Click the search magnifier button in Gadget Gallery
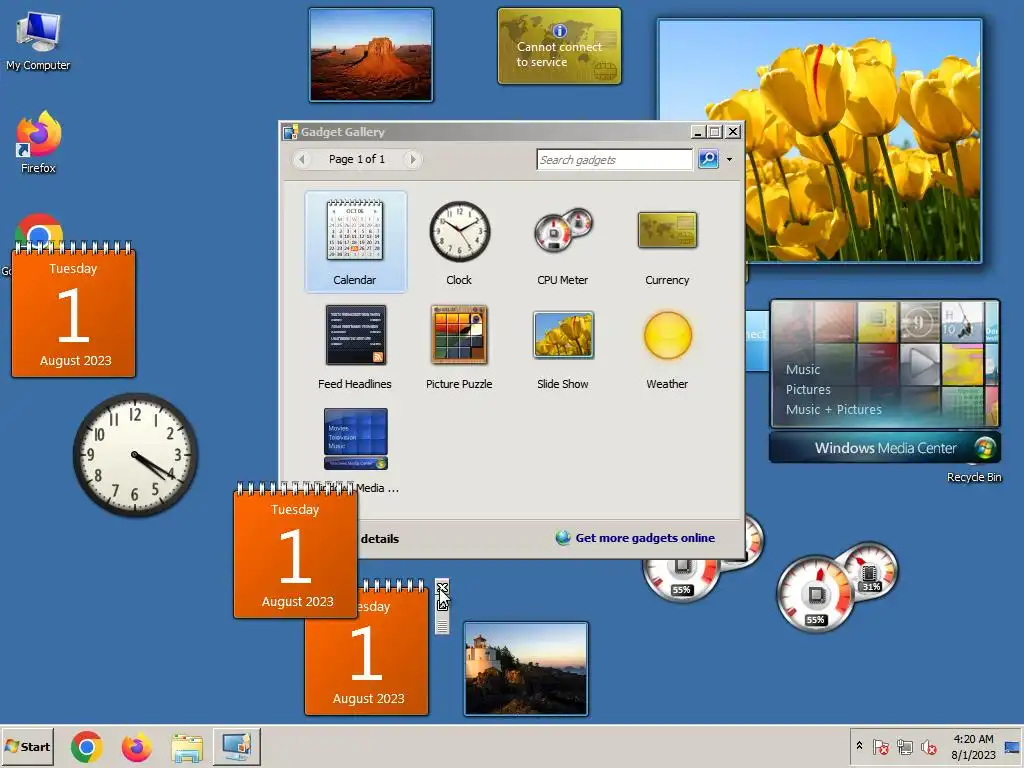The image size is (1024, 768). point(708,159)
